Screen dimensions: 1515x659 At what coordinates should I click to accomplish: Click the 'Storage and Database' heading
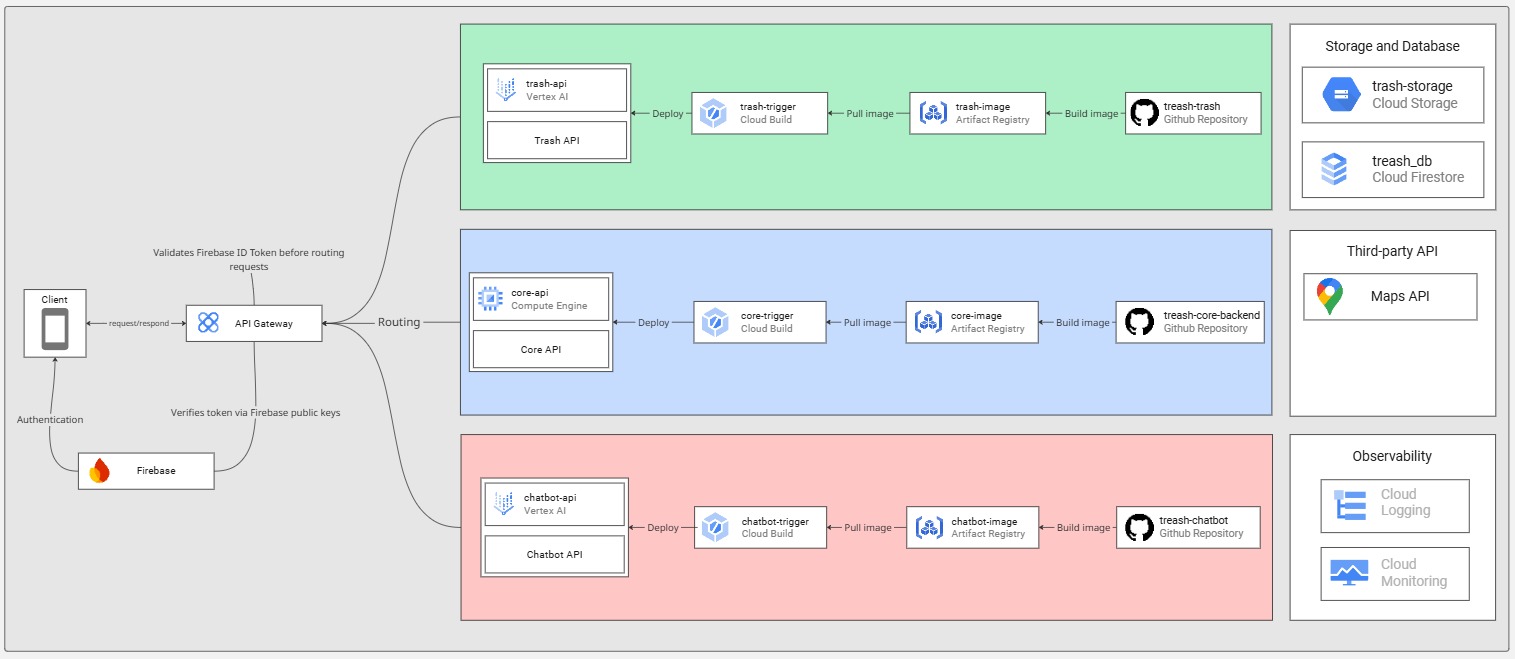(x=1392, y=46)
